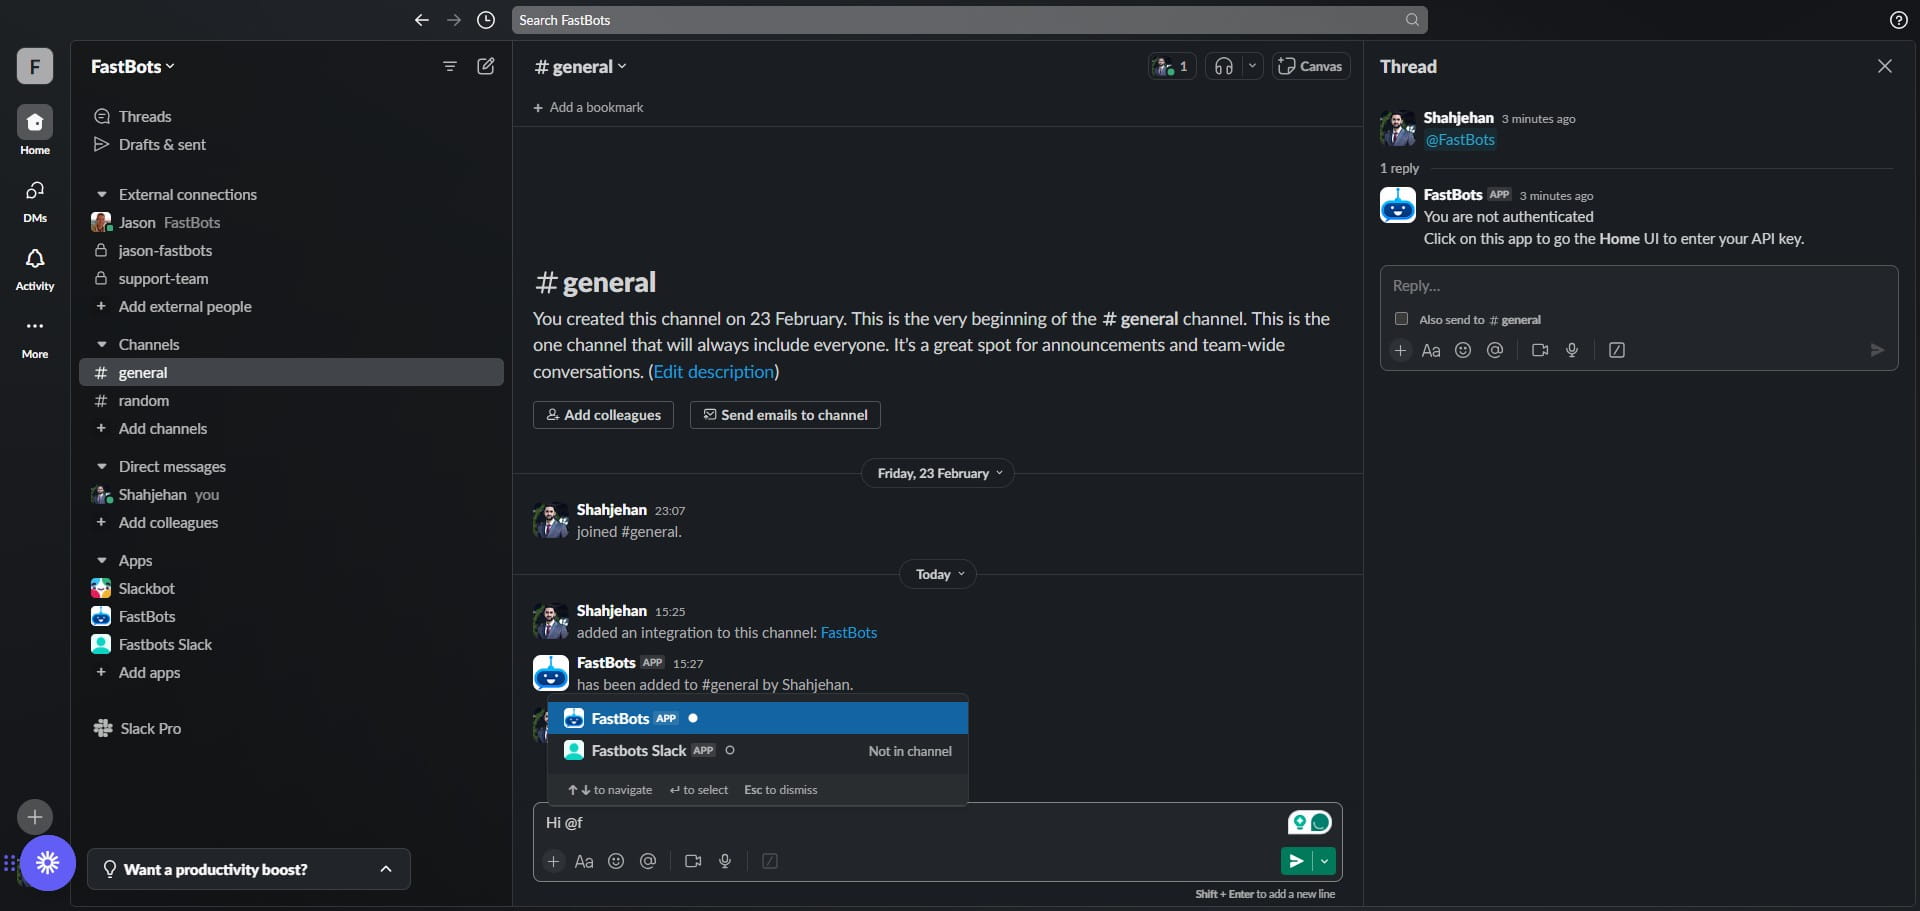Record video clip in message composer
Viewport: 1920px width, 911px height.
pos(693,861)
